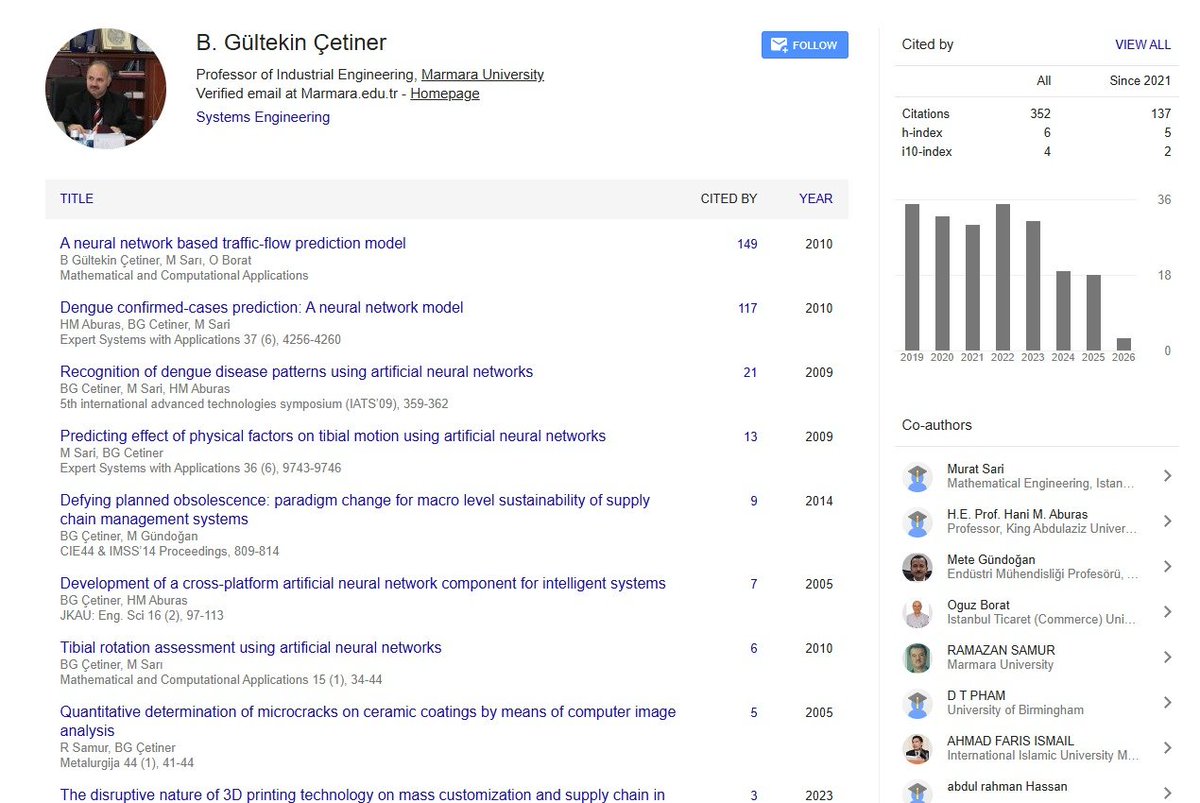Click AHMAD FARIS ISMAIL's photo thumbnail
This screenshot has width=1200, height=803.
coord(917,749)
